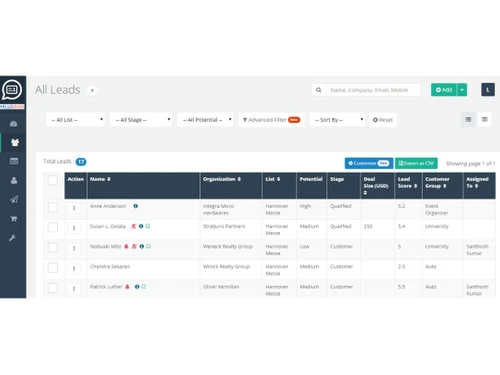Expand arrow next to All Leads title
The height and width of the screenshot is (375, 500).
(x=92, y=90)
